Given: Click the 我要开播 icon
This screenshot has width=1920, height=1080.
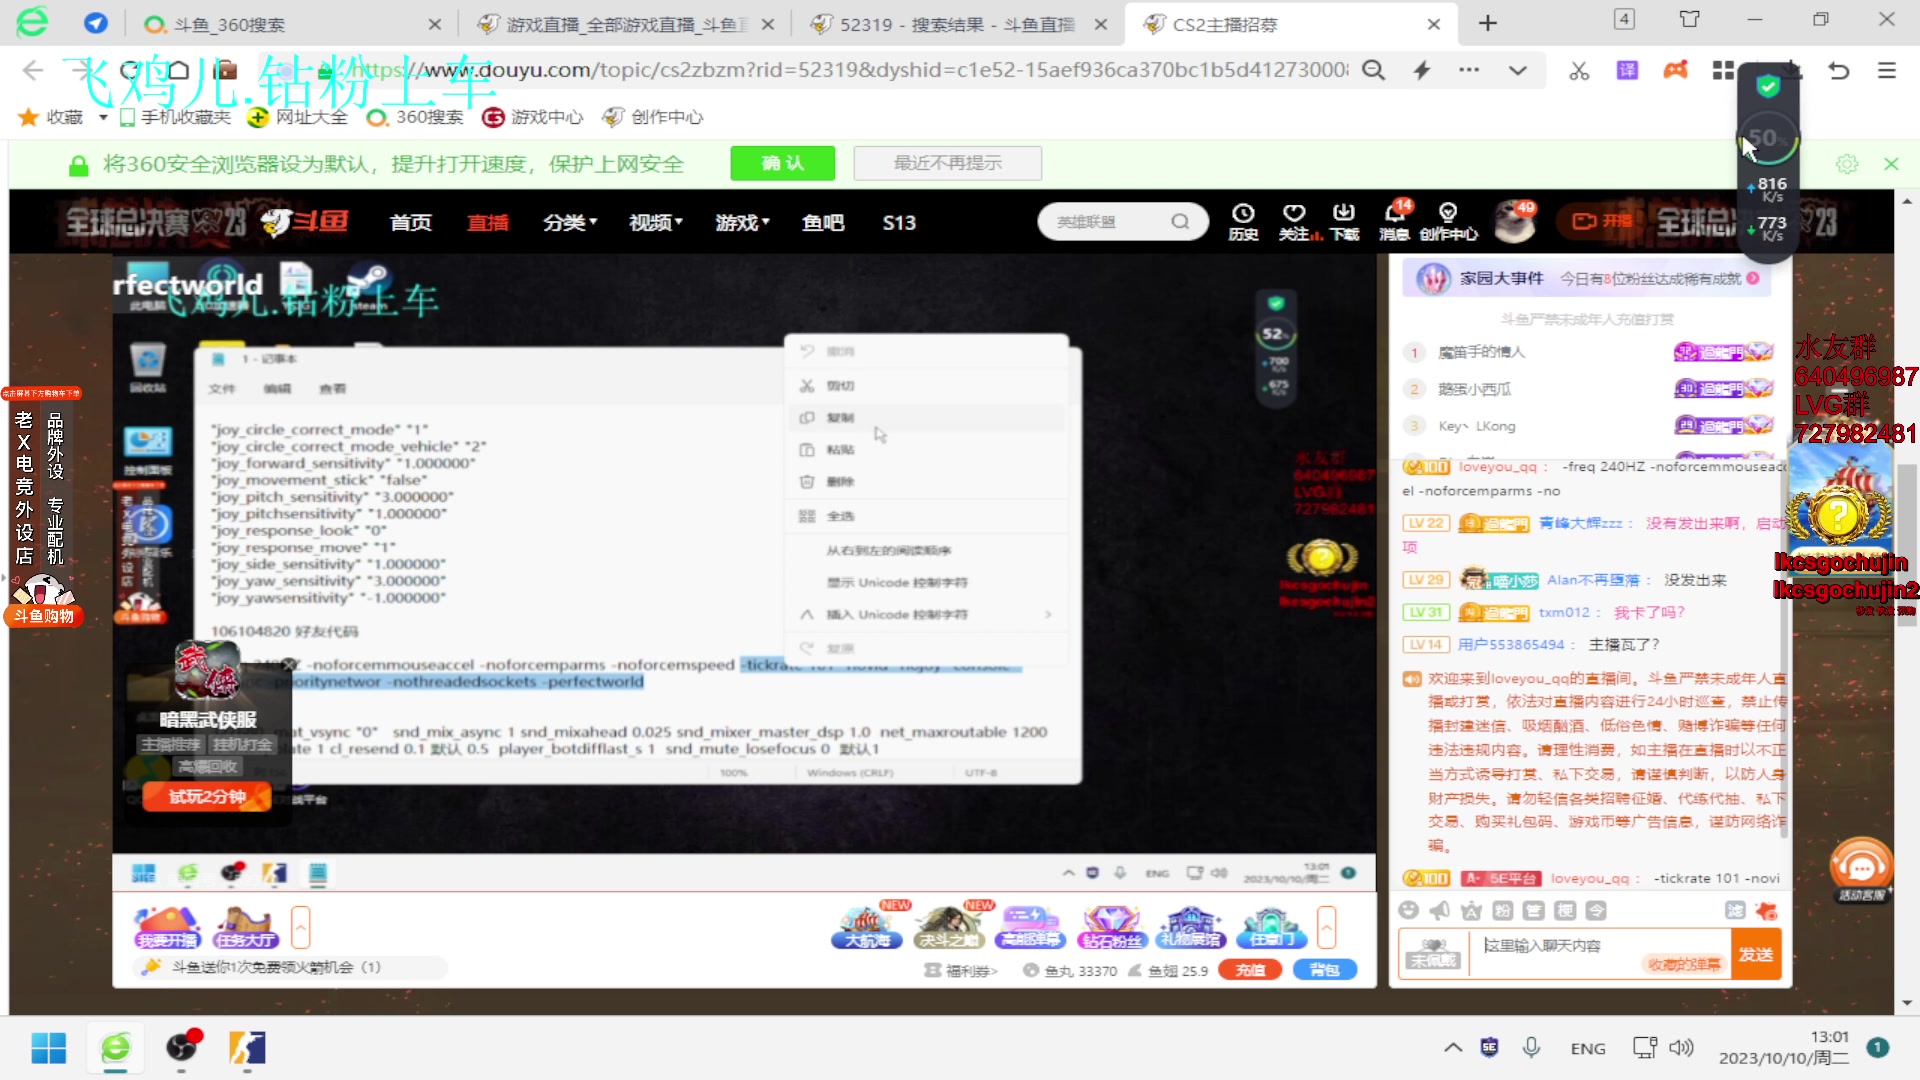Looking at the screenshot, I should 167,926.
